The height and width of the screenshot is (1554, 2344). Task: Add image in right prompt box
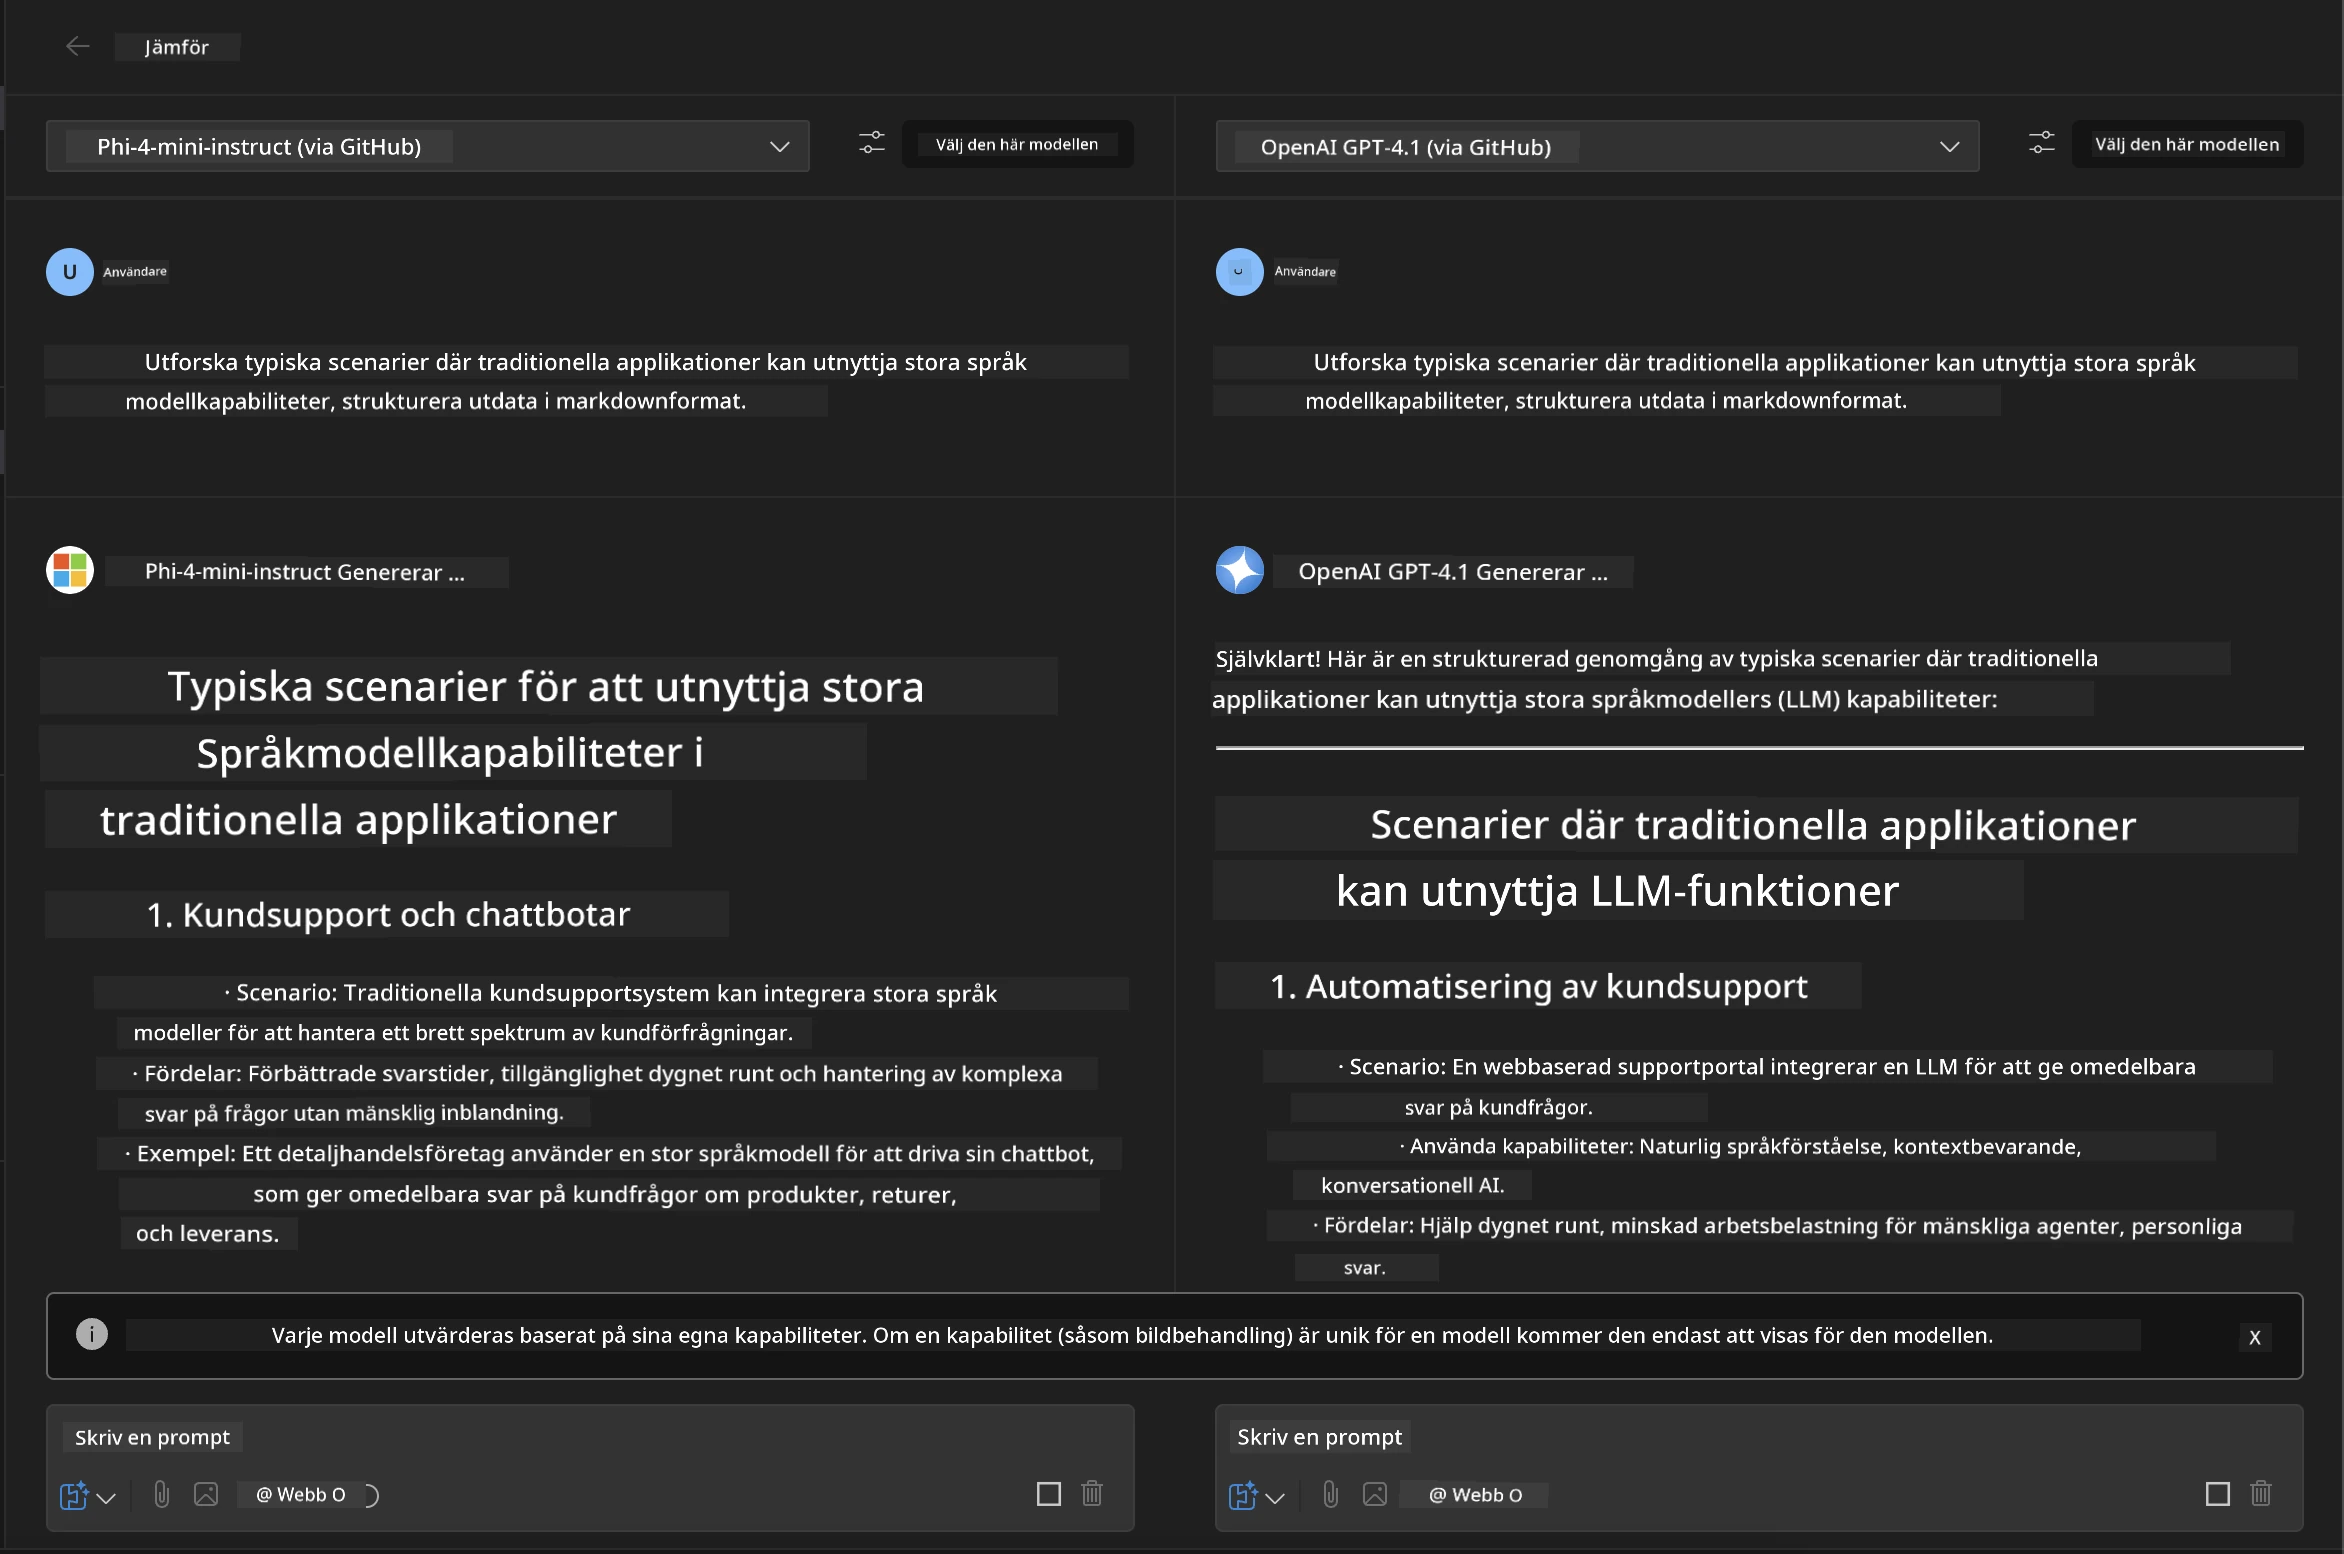1375,1494
